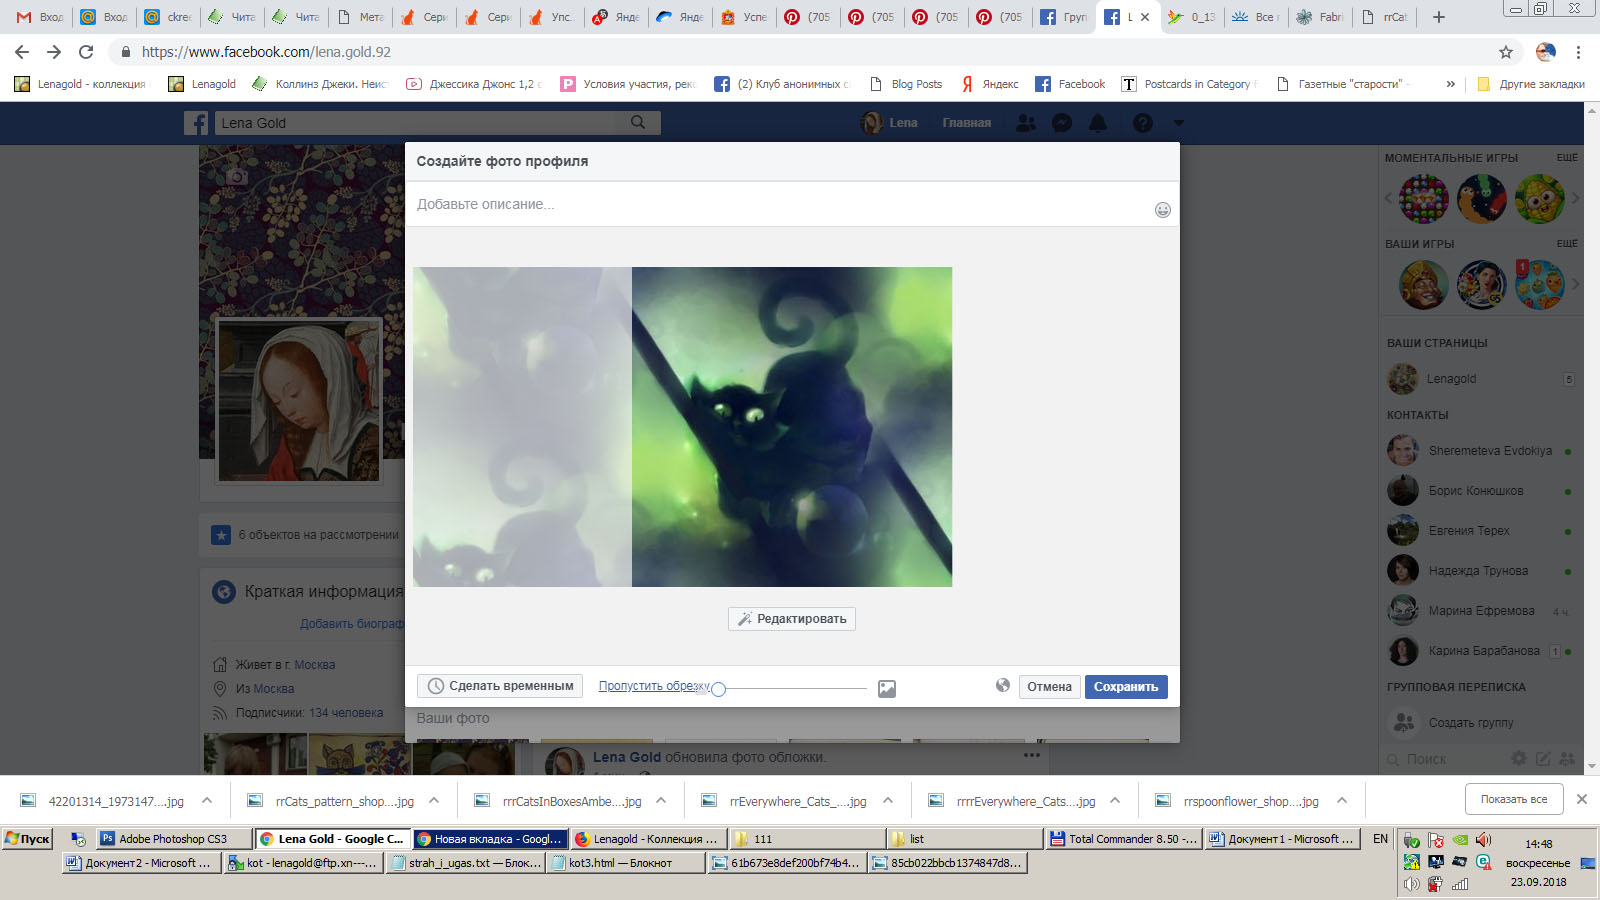Switch to the Груп Facebook tab

[x=1065, y=17]
